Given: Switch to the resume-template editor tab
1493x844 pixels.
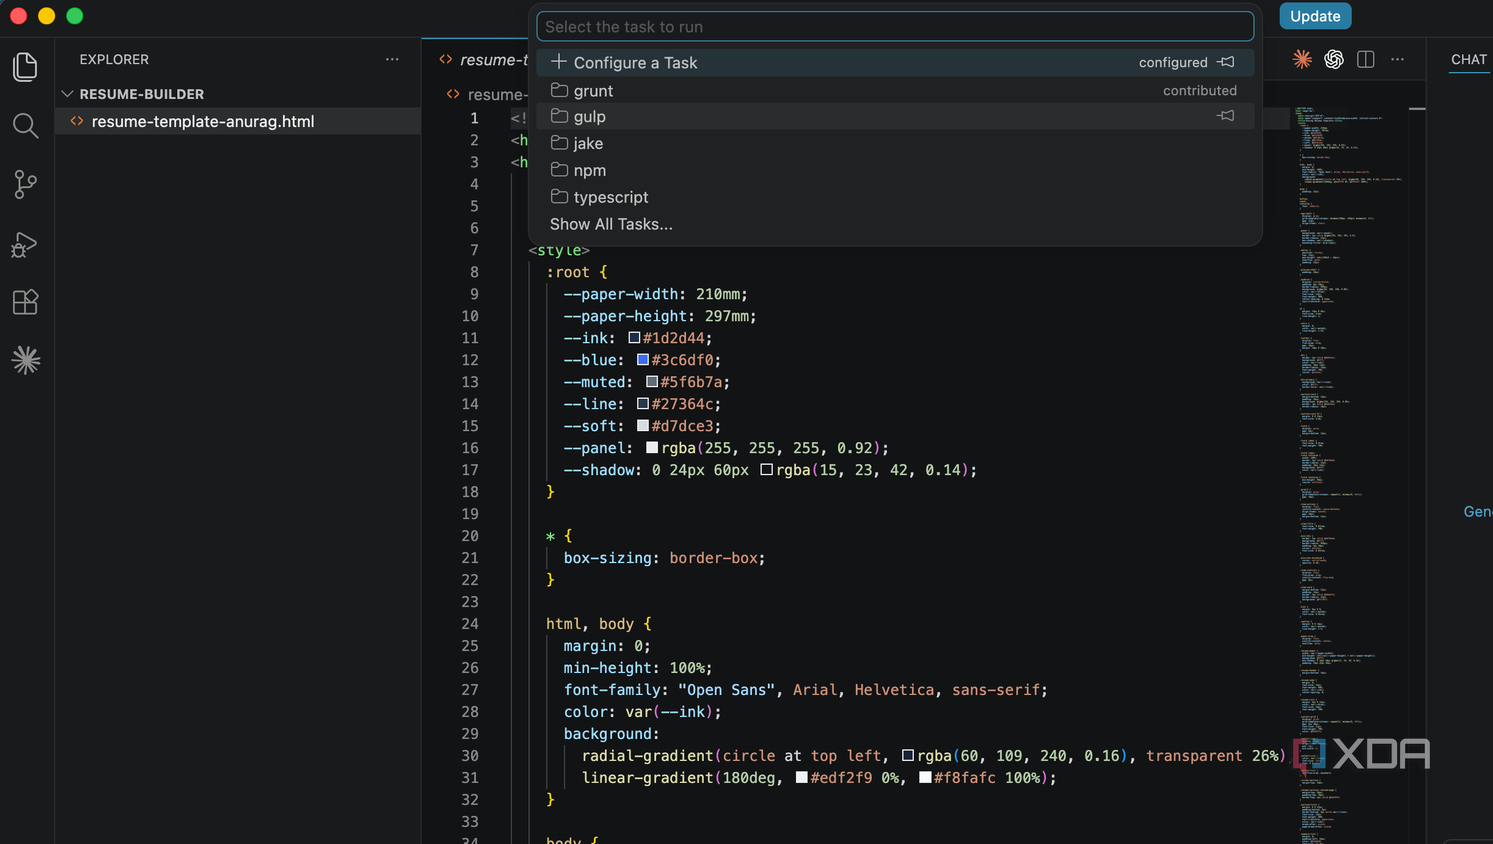Looking at the screenshot, I should (x=484, y=60).
